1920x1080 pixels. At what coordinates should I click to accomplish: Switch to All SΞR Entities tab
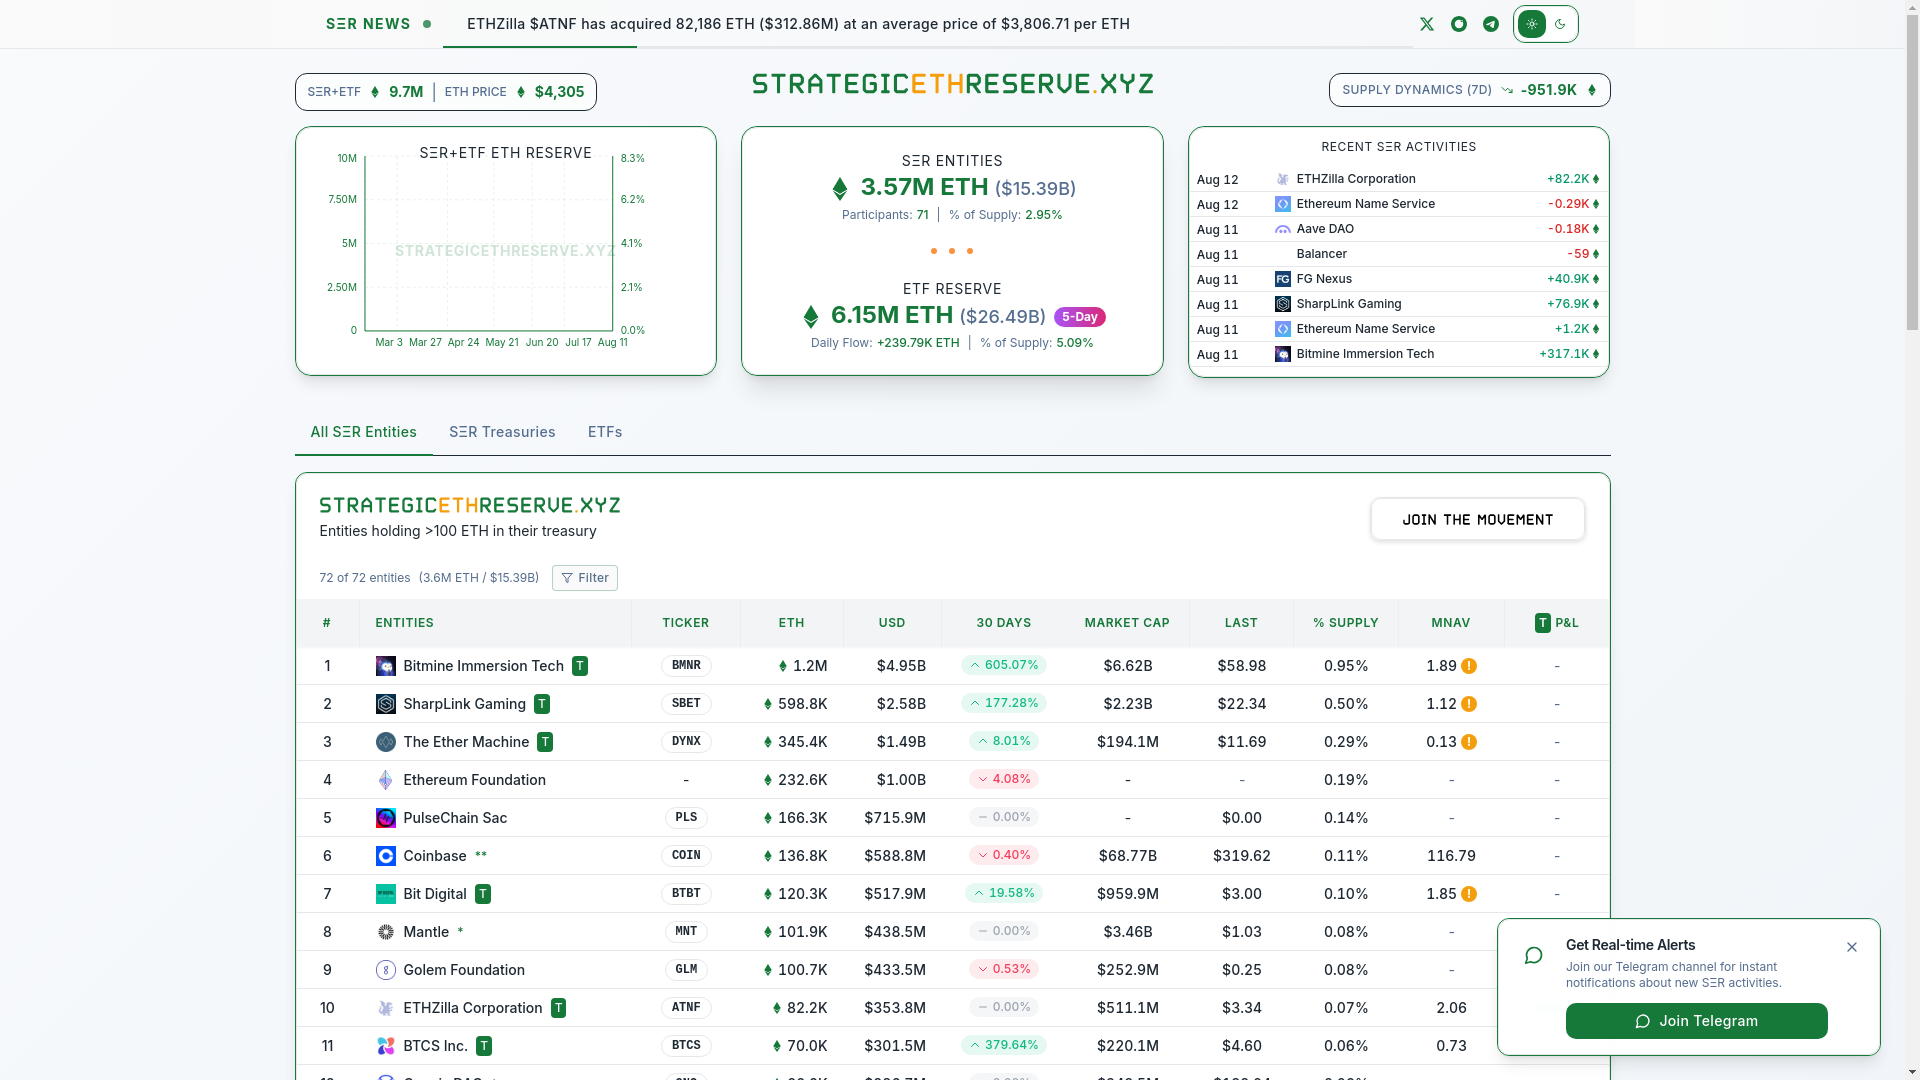pos(363,432)
